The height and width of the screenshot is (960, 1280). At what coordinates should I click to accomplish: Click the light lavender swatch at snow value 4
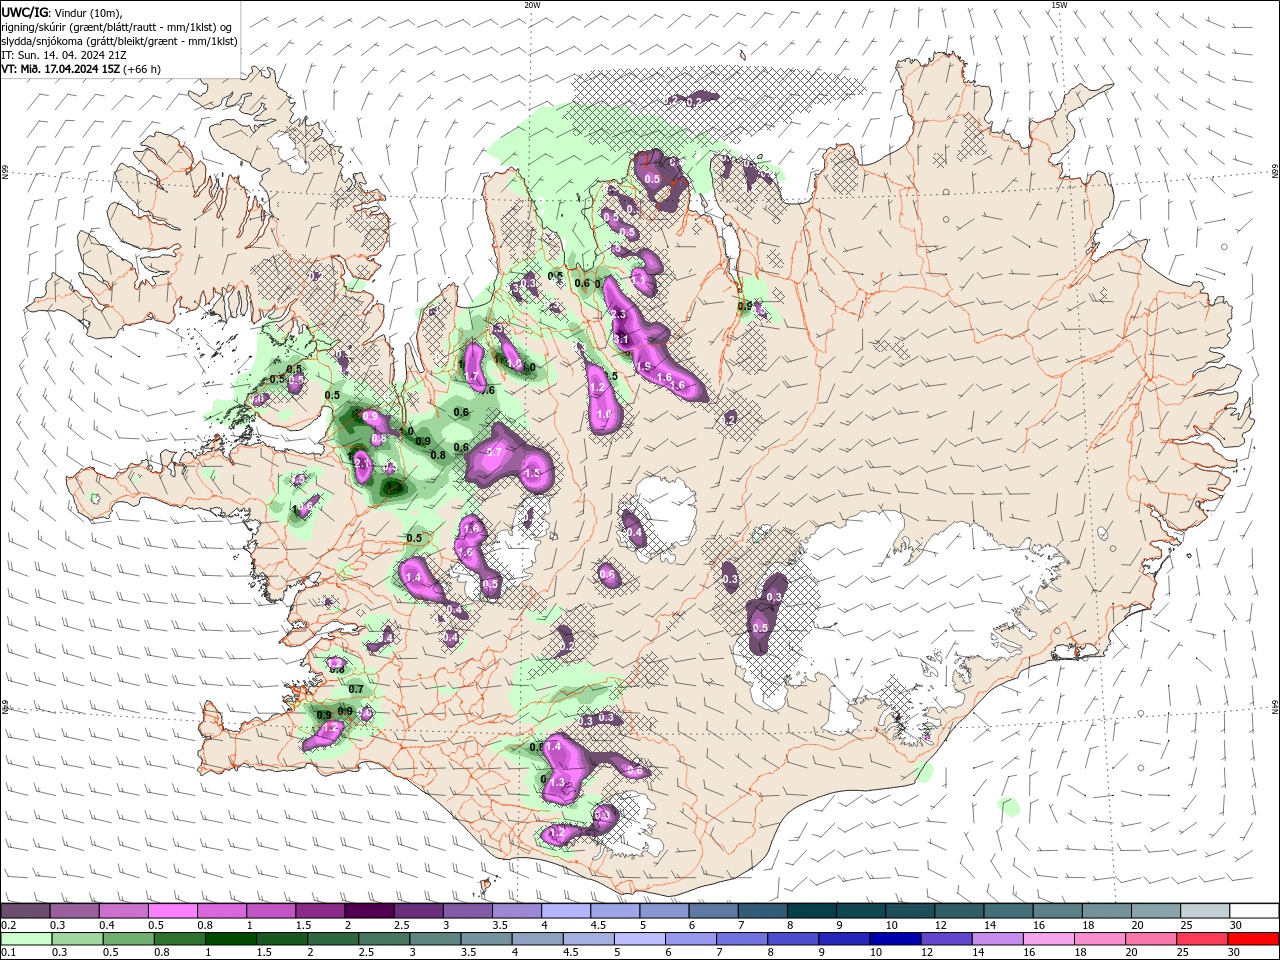(x=566, y=911)
